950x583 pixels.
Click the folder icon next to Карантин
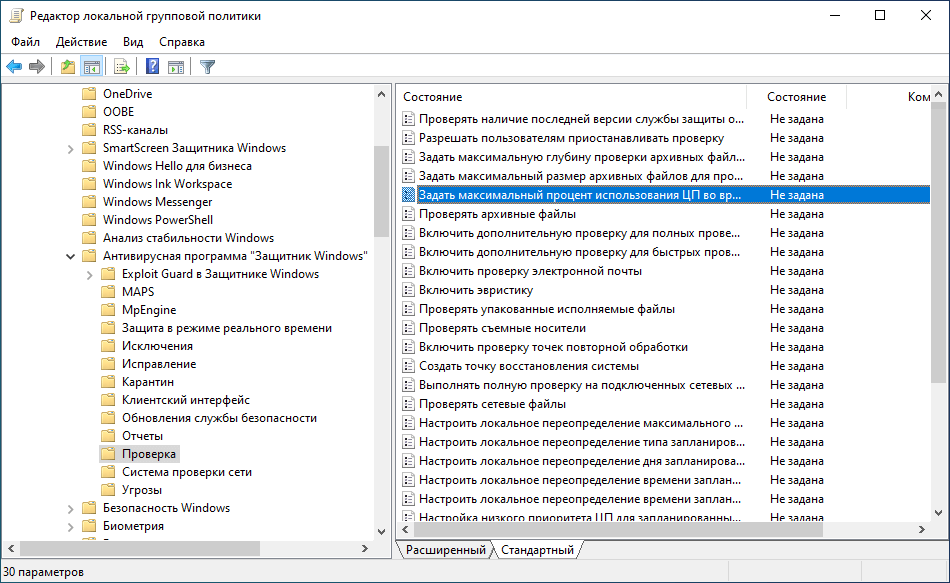pos(108,382)
